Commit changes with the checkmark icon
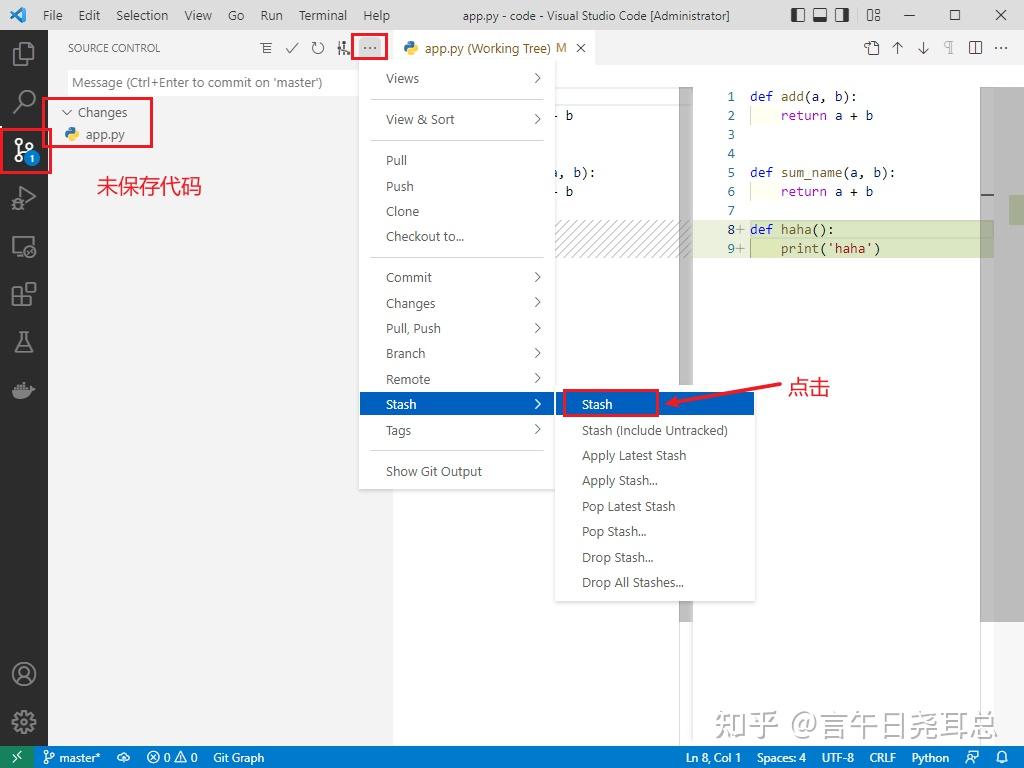Viewport: 1024px width, 768px height. click(x=292, y=47)
